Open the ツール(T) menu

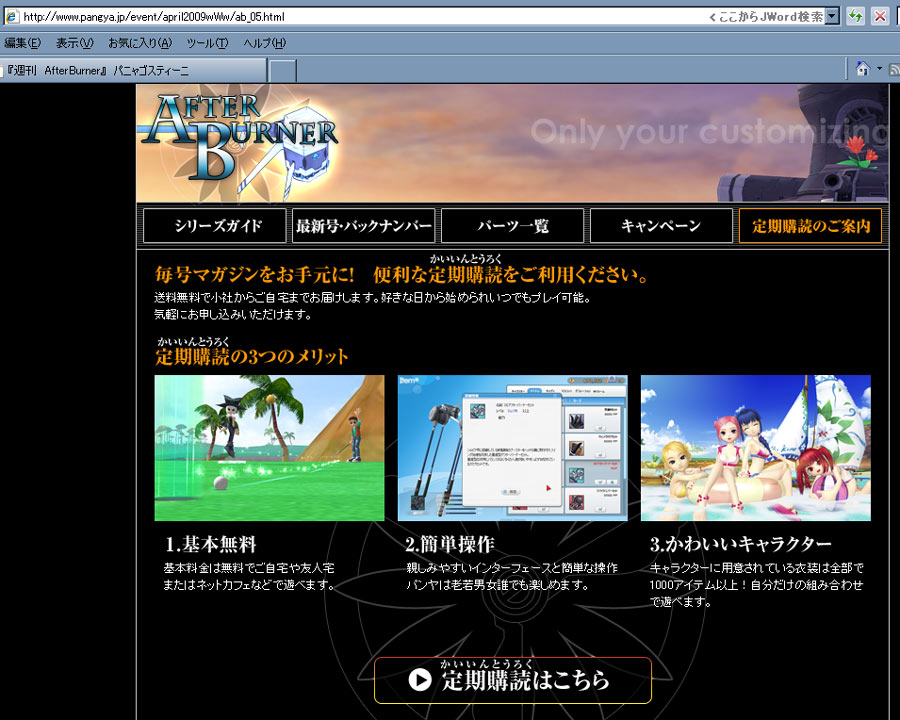tap(207, 43)
